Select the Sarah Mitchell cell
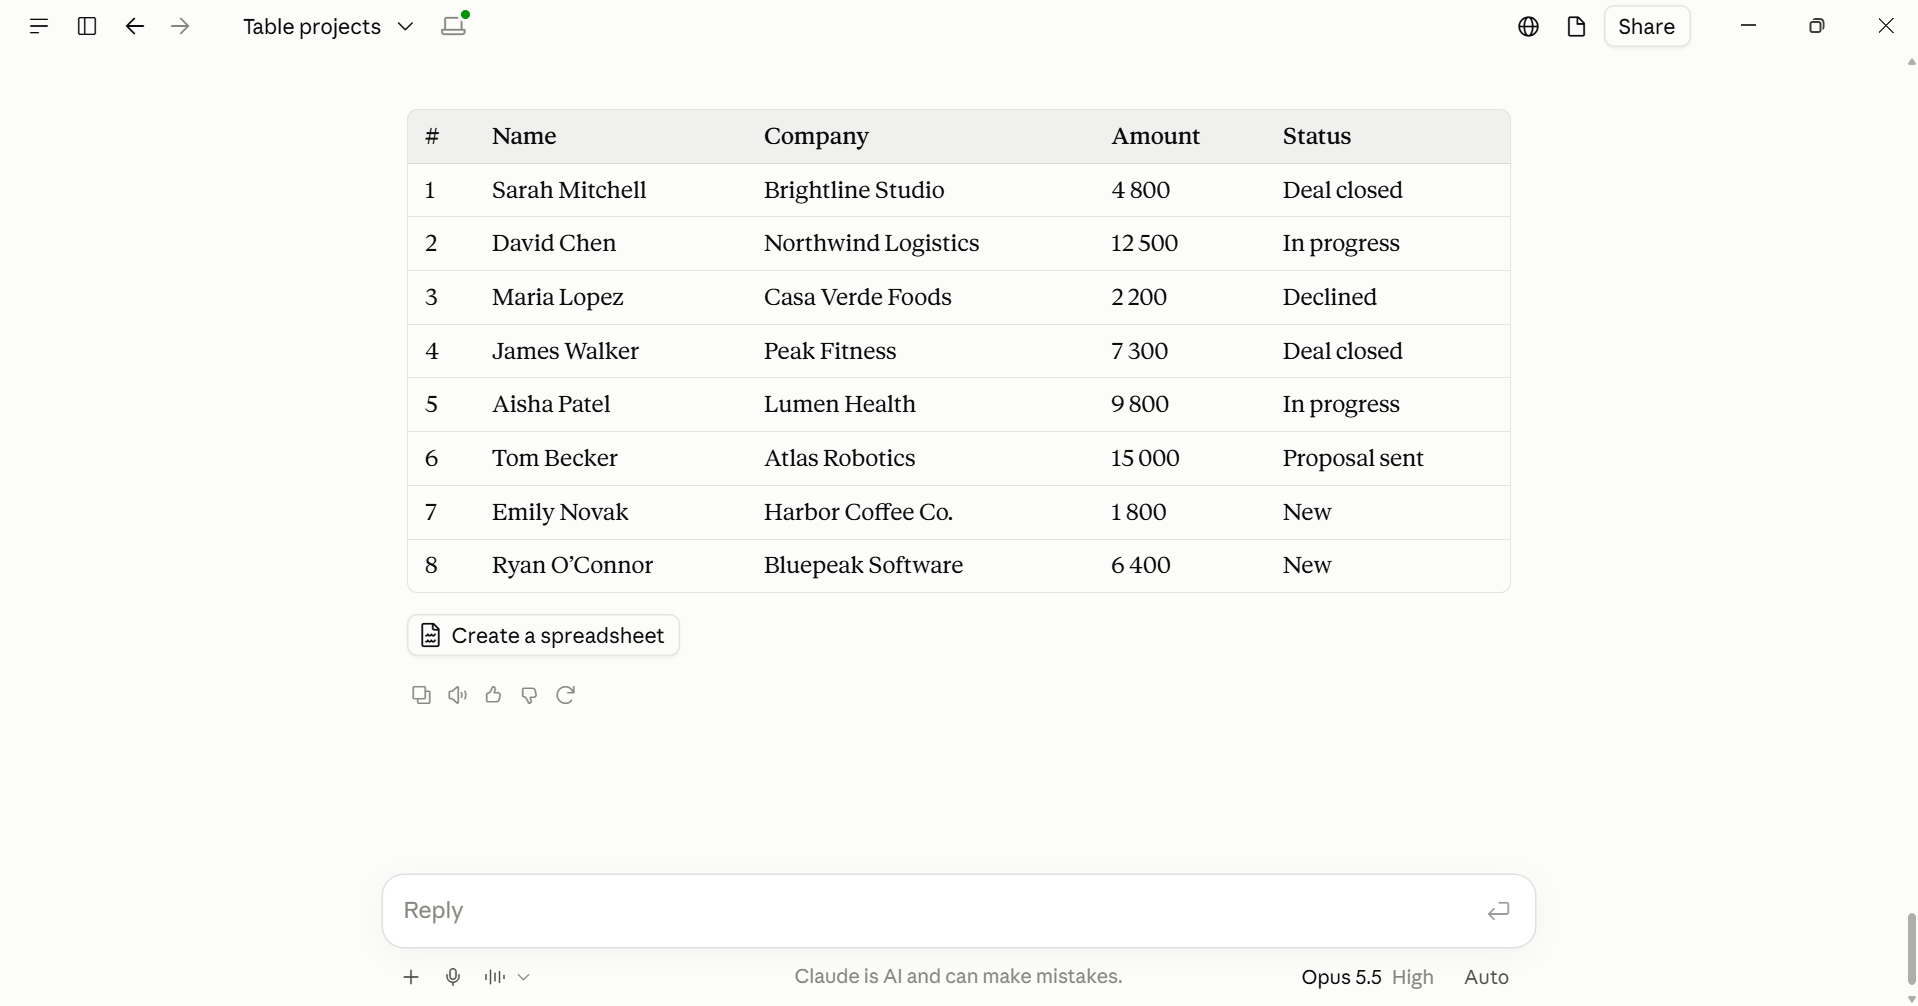Image resolution: width=1918 pixels, height=1006 pixels. (569, 190)
